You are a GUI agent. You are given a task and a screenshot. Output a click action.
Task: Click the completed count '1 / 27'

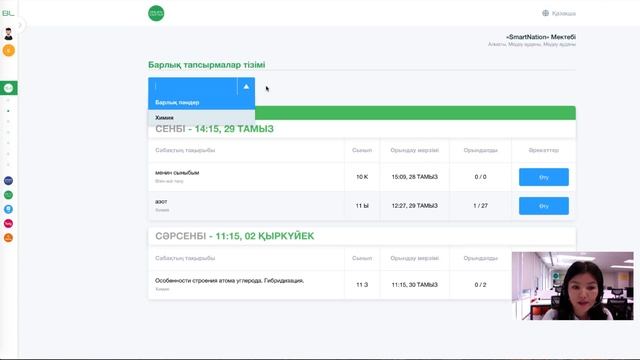(480, 206)
